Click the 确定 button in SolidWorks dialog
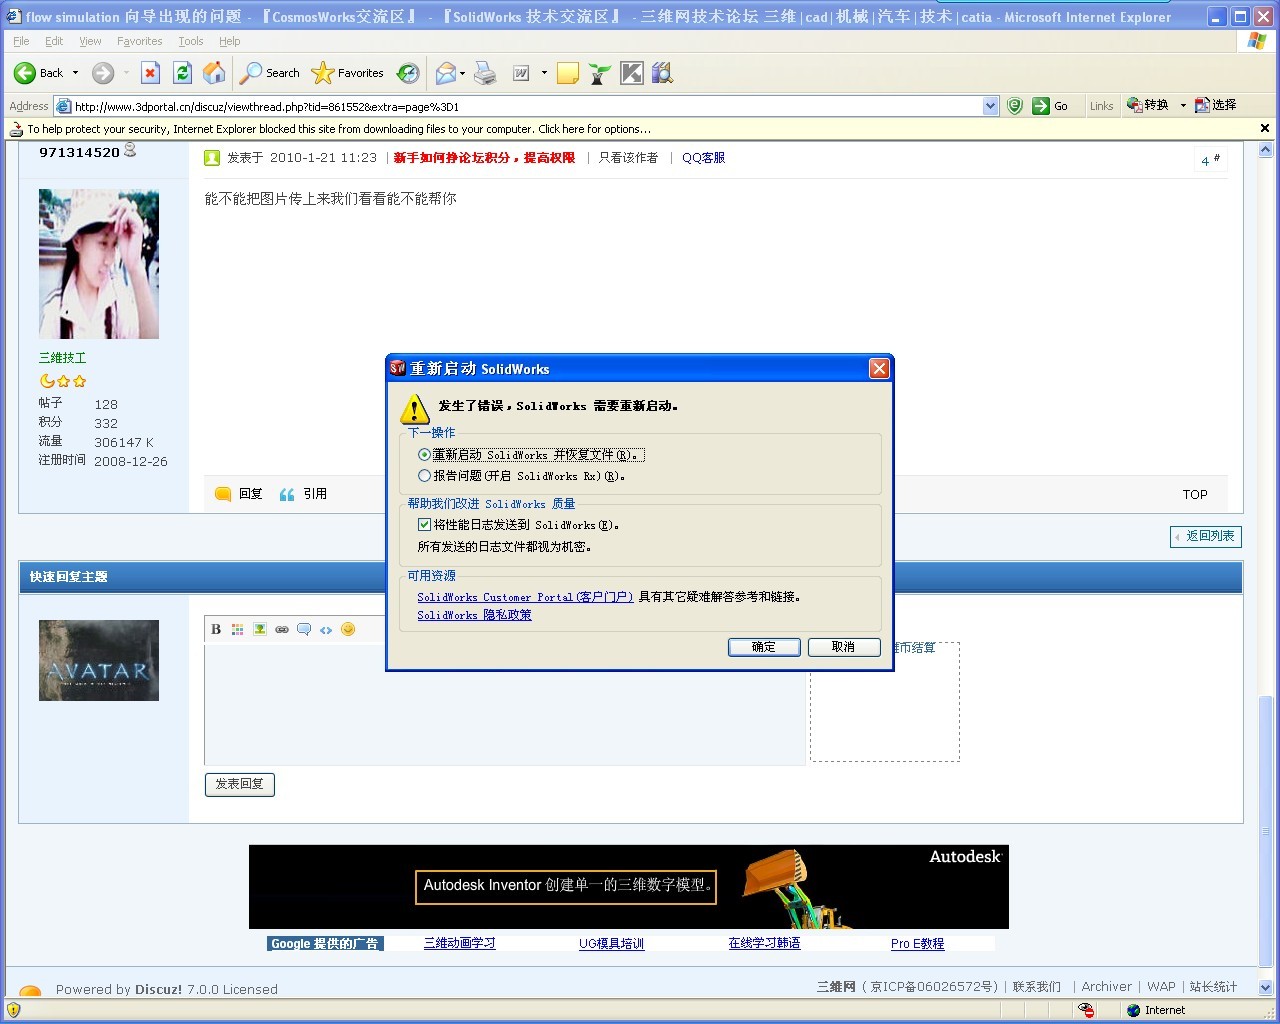 click(764, 647)
